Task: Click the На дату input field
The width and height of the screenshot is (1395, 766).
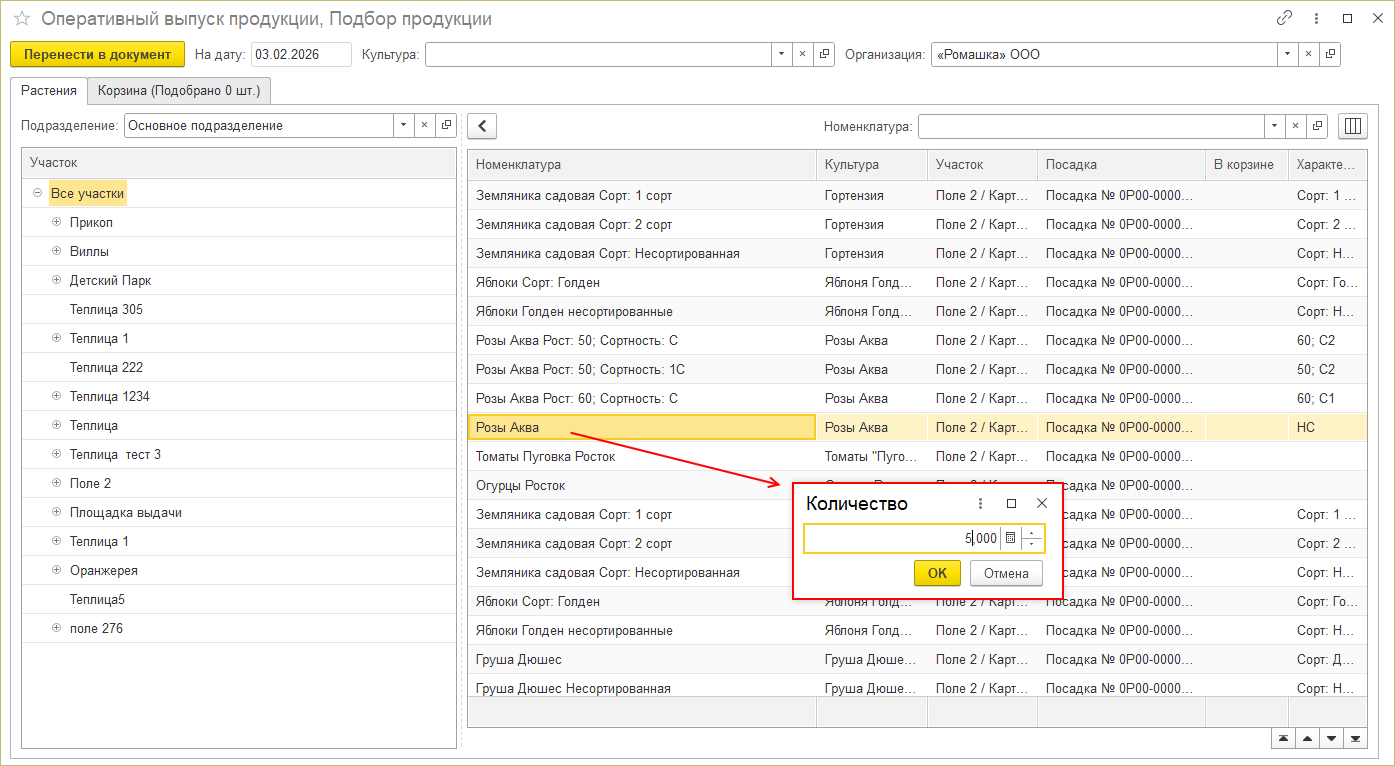Action: click(300, 55)
